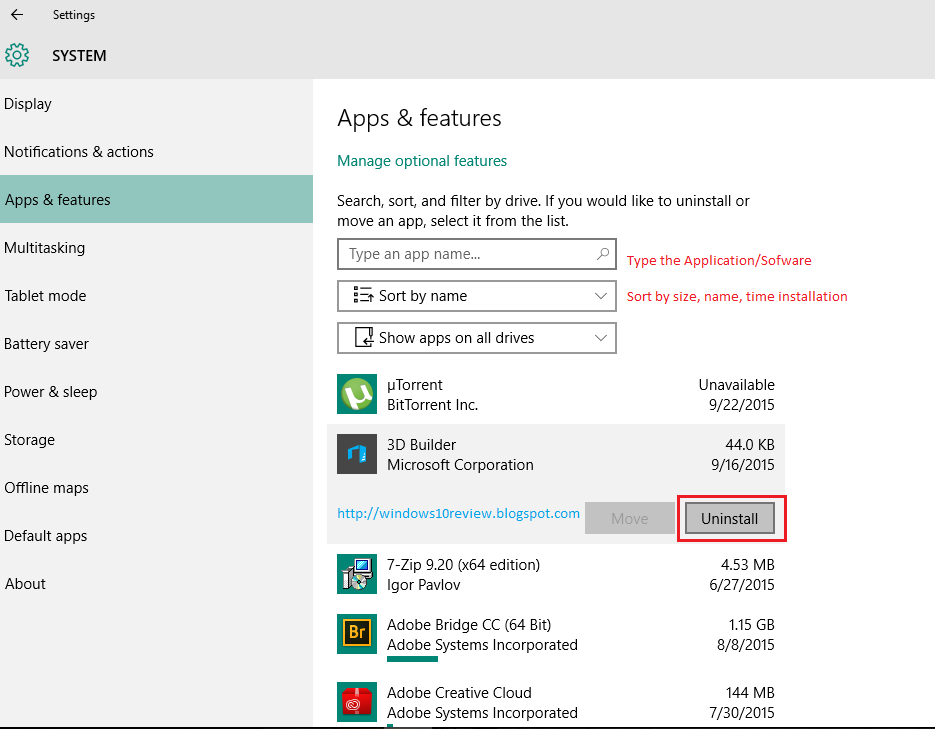Viewport: 935px width, 729px height.
Task: Click the Microsoft Corporation publisher text
Action: tap(460, 465)
